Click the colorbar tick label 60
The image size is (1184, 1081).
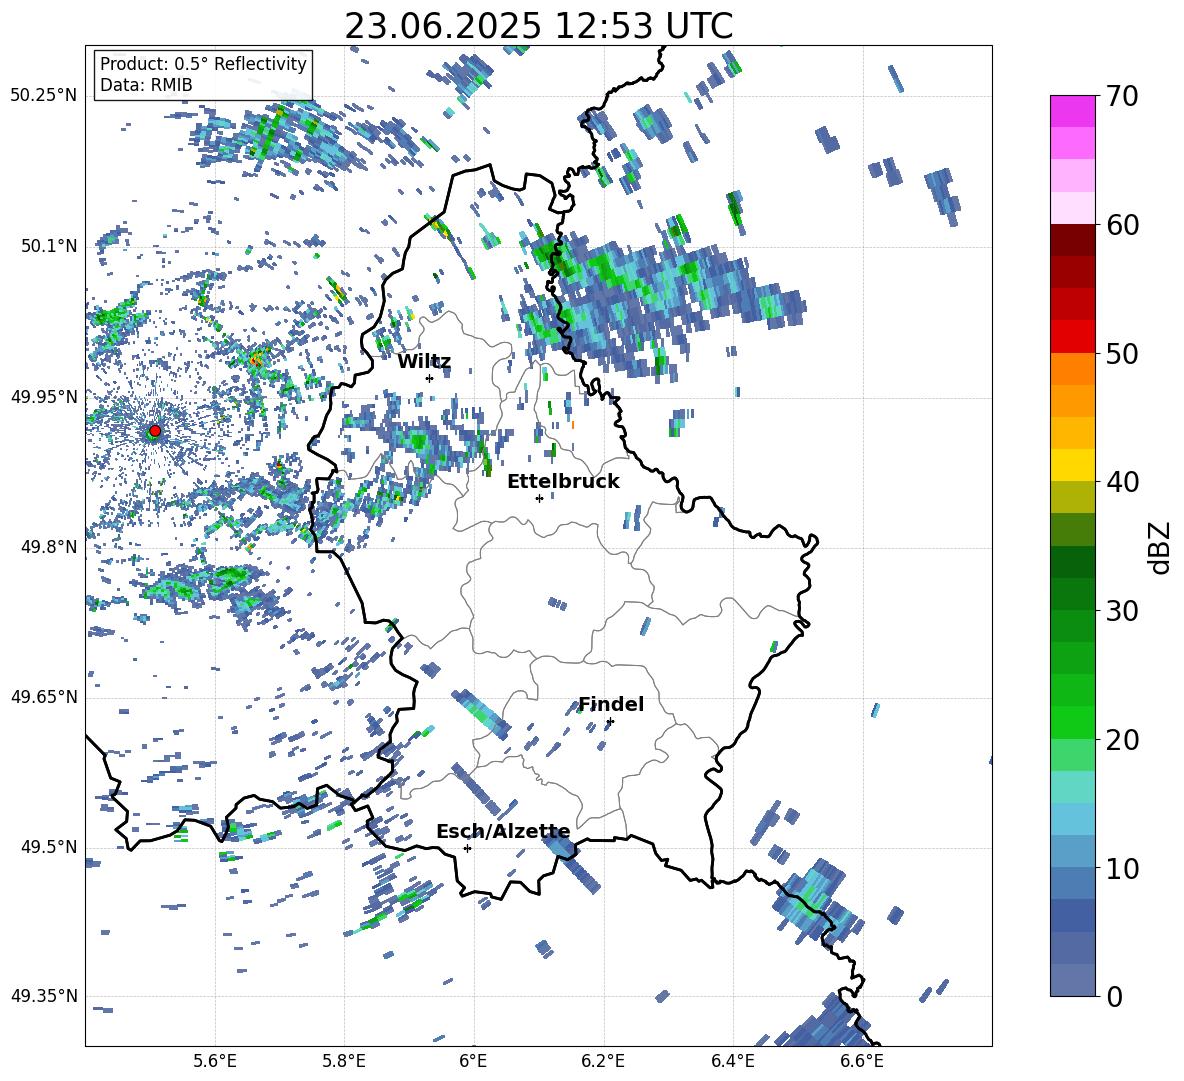(1123, 225)
